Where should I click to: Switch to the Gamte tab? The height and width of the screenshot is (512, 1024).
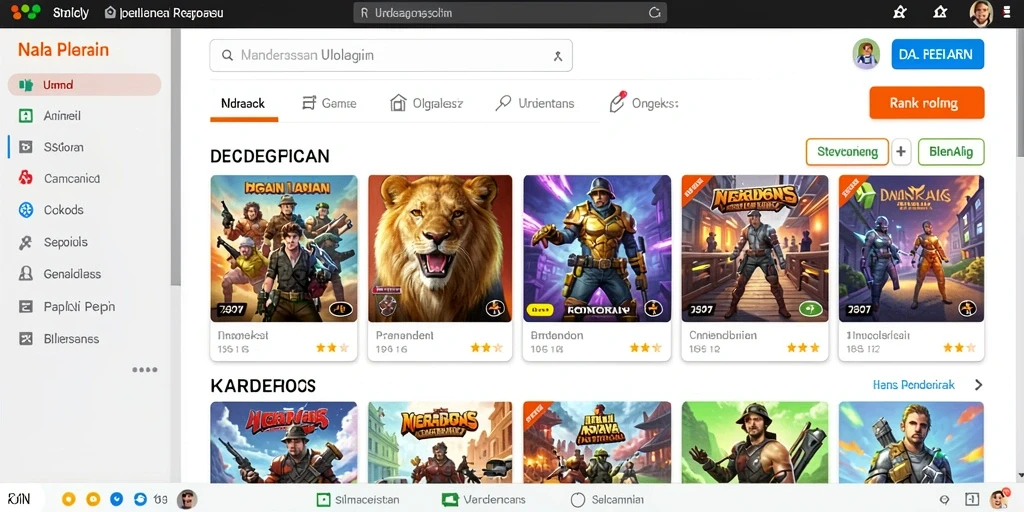(x=330, y=103)
